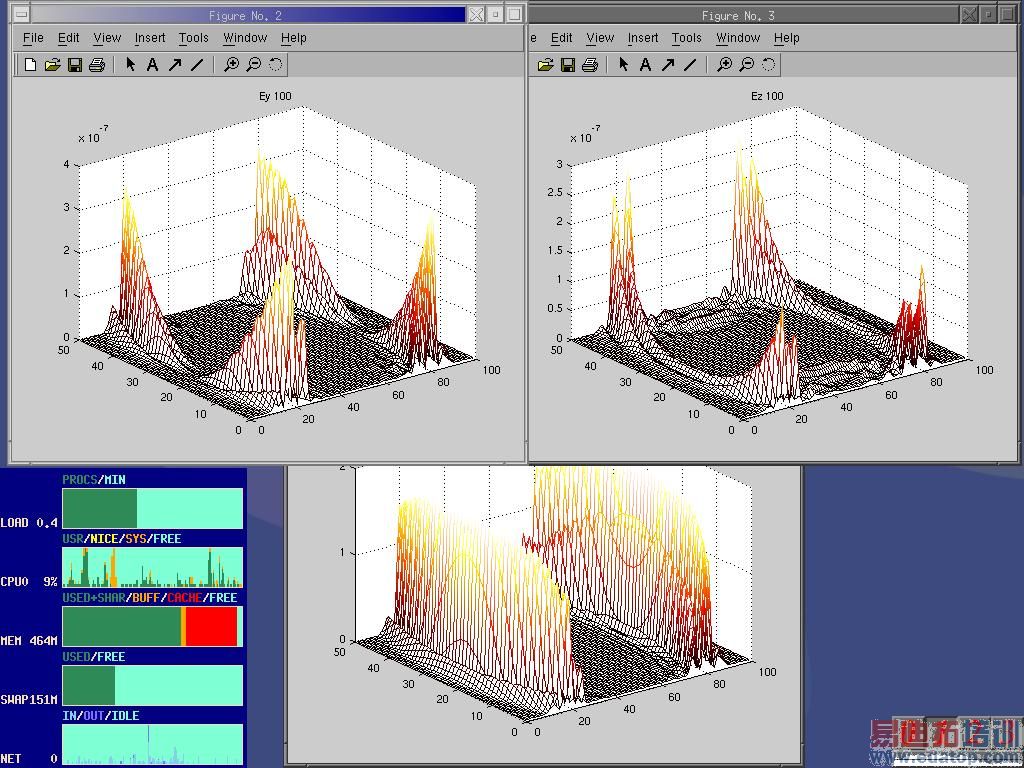1024x768 pixels.
Task: Open Tools menu in Figure 3
Action: 687,38
